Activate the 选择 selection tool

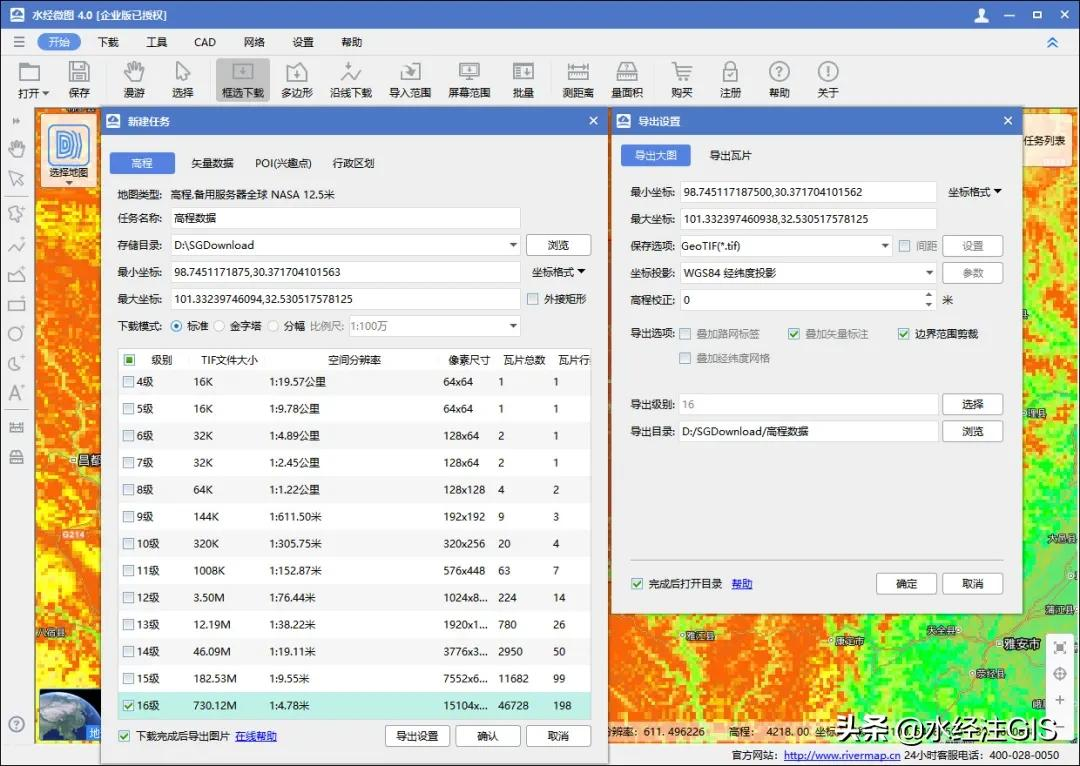(x=183, y=79)
